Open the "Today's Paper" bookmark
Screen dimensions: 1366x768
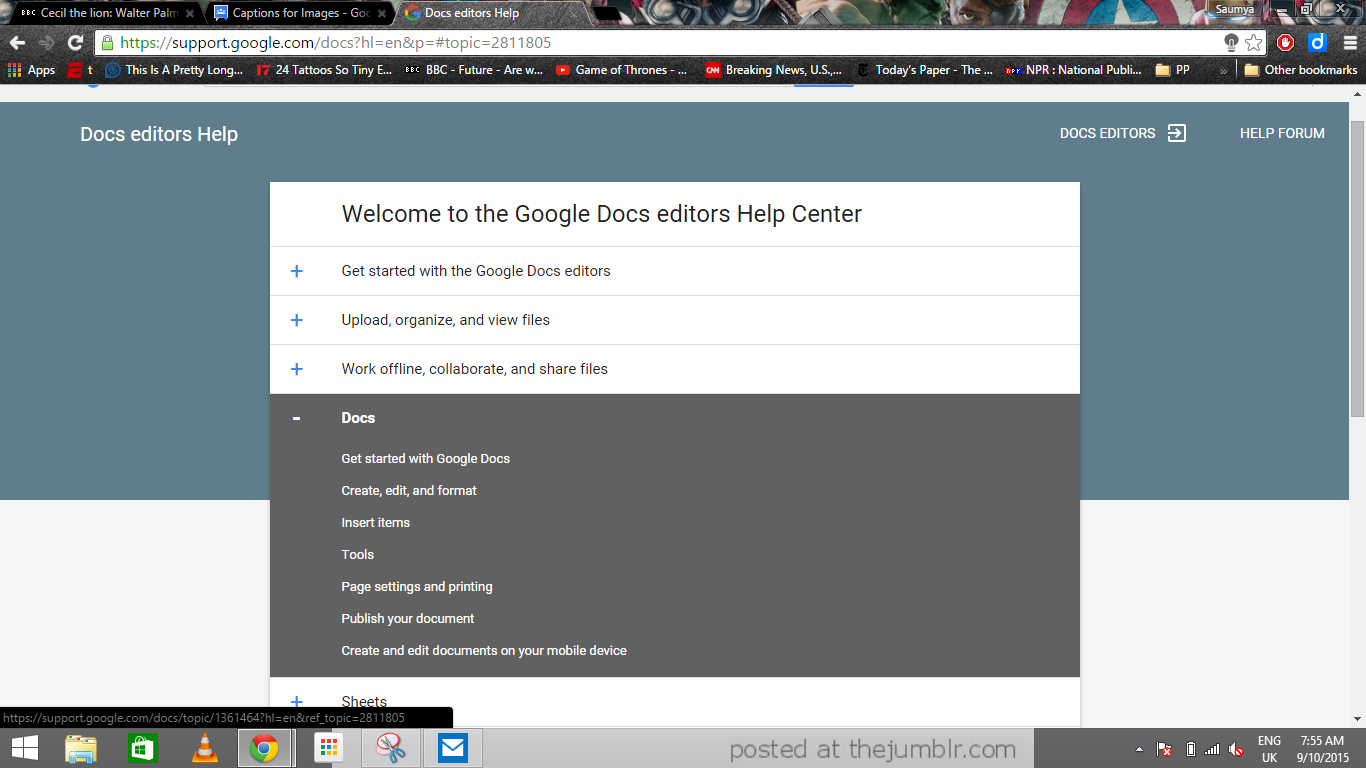[925, 70]
